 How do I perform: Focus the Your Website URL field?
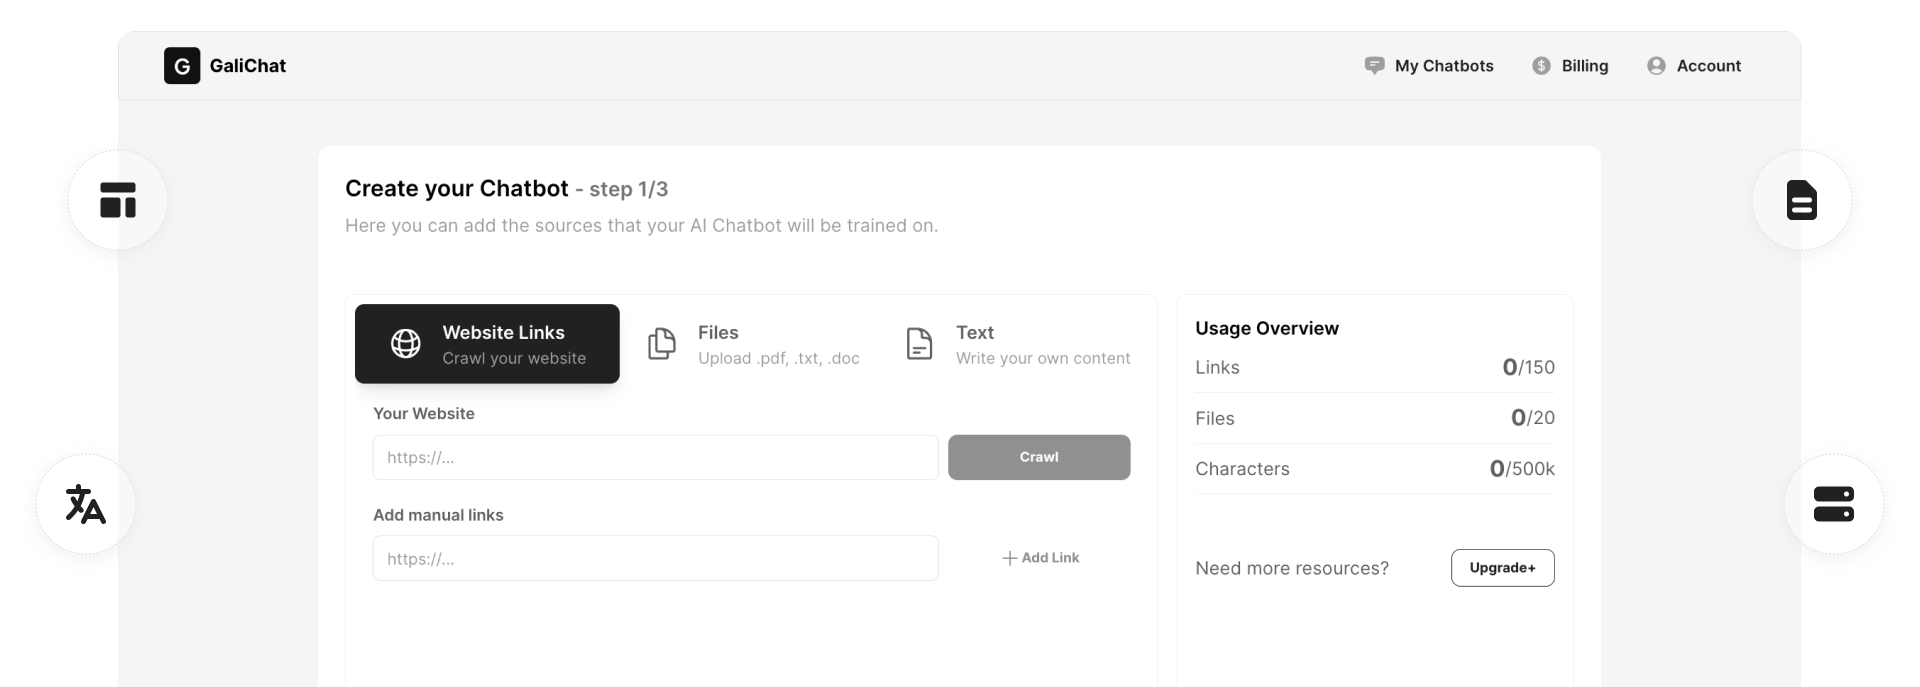655,457
